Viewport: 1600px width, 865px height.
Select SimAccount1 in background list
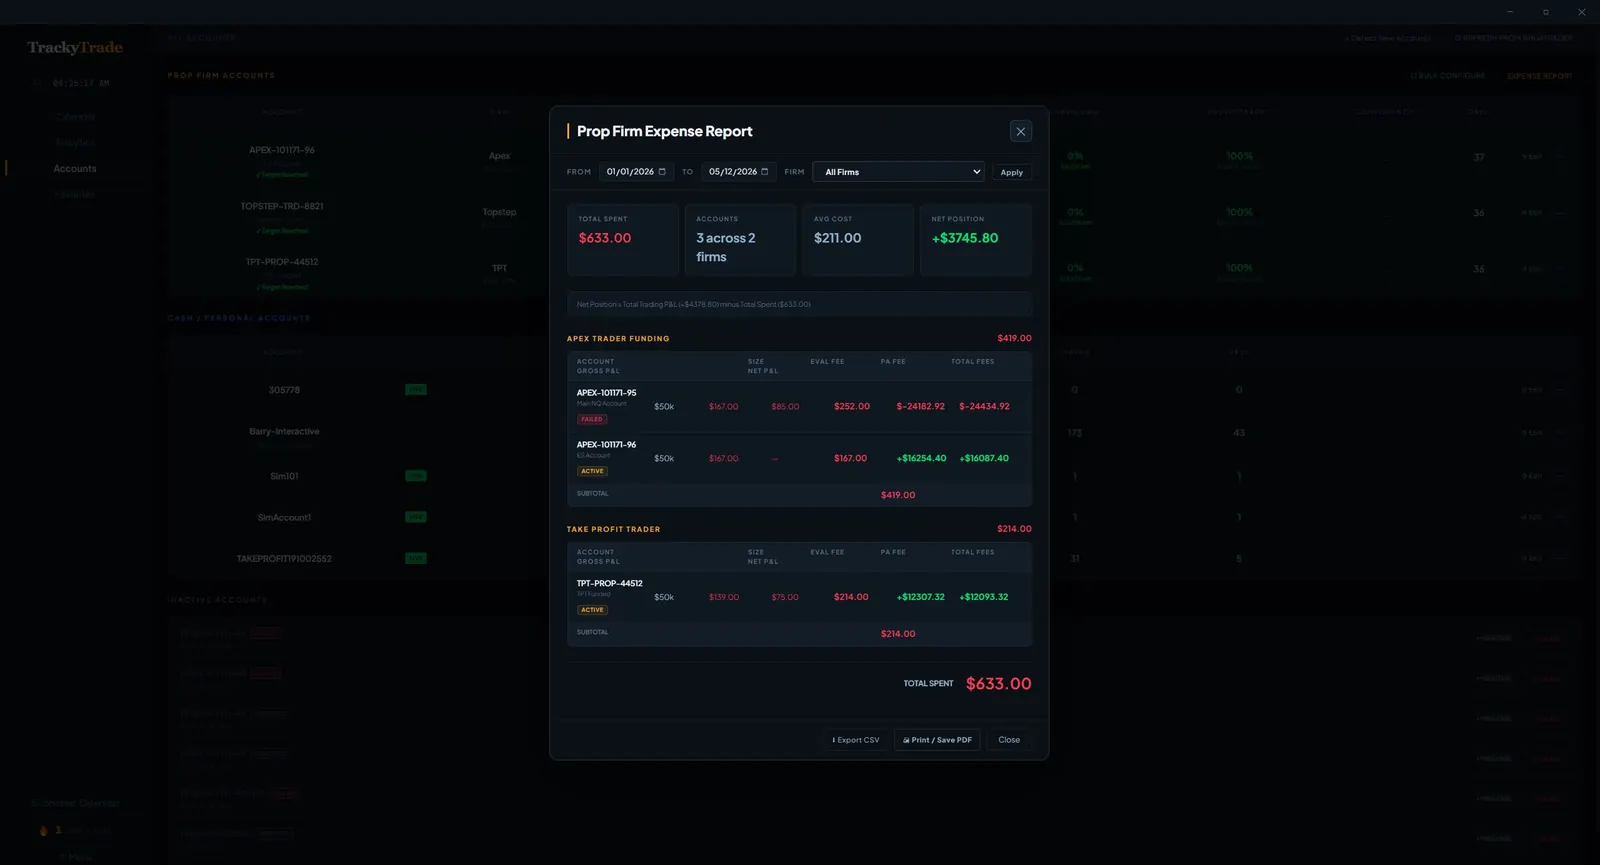pyautogui.click(x=284, y=518)
